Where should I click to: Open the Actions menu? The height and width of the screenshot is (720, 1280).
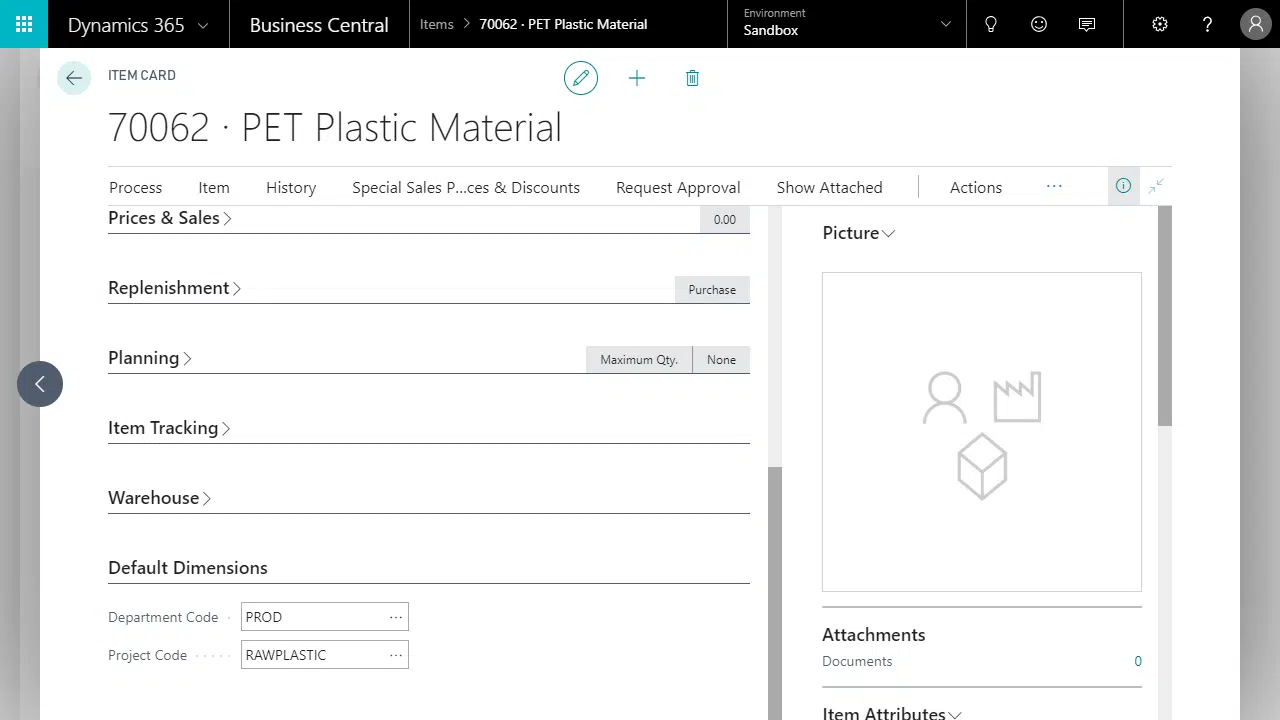tap(975, 187)
